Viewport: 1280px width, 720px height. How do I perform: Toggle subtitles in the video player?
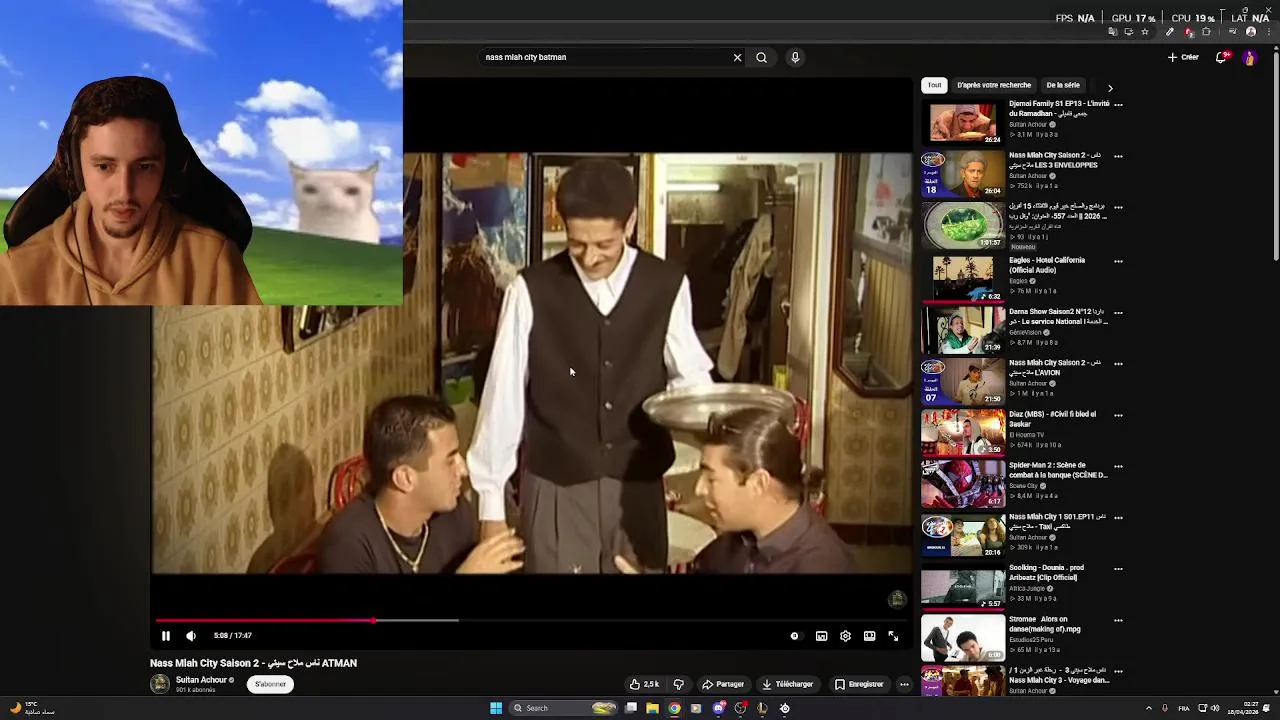tap(821, 636)
